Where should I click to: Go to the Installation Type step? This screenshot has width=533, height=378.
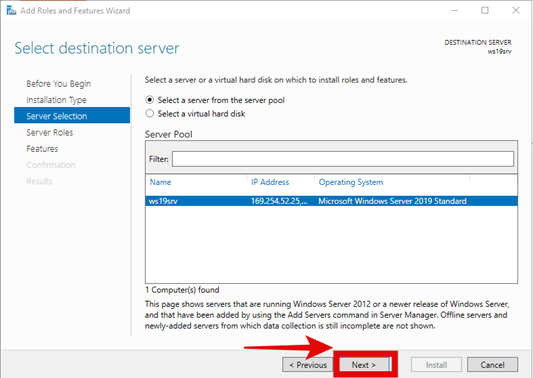pyautogui.click(x=56, y=100)
